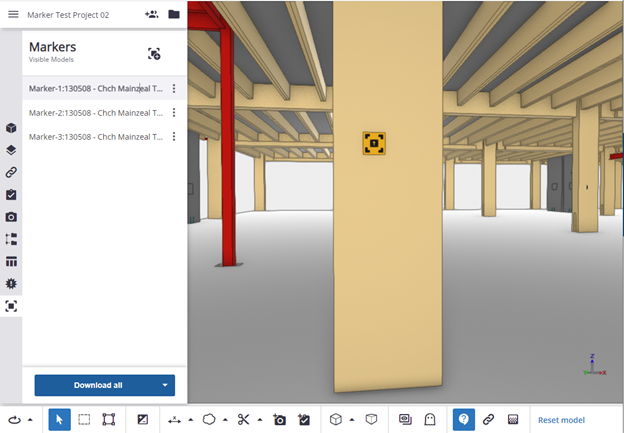Click the yellow marker on the column
Viewport: 624px width, 433px height.
[x=374, y=144]
